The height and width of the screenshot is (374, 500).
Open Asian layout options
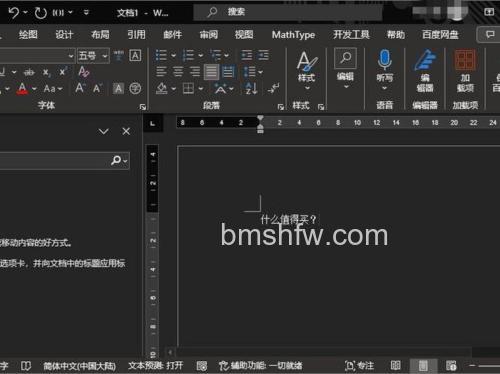tap(220, 88)
